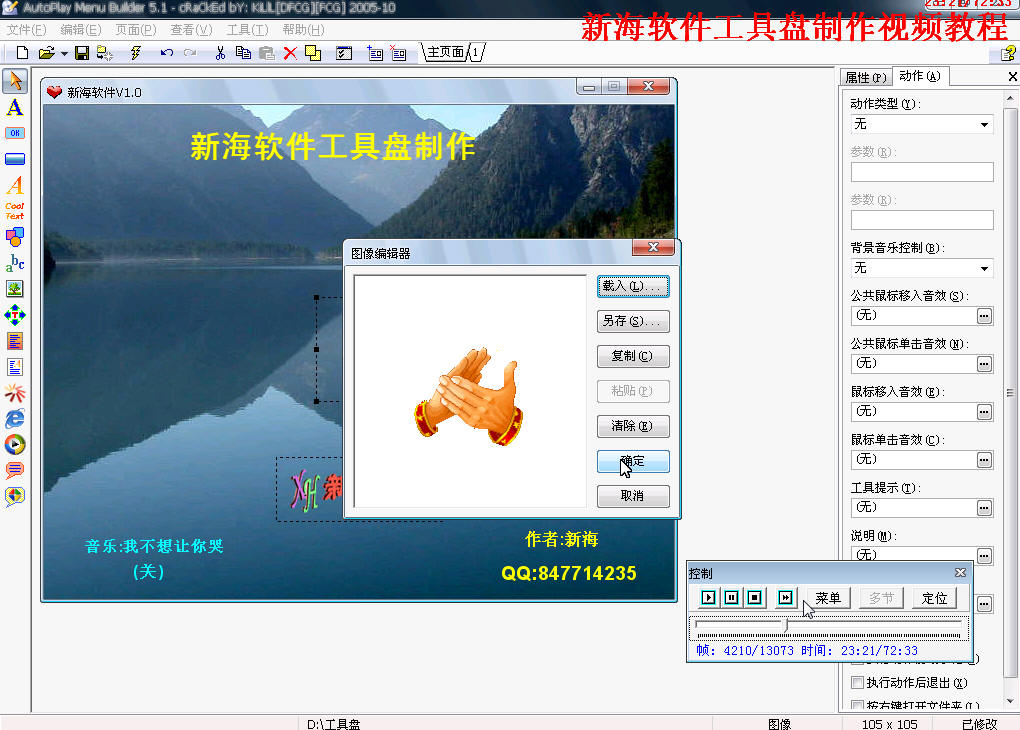The width and height of the screenshot is (1020, 730).
Task: Browse for 公共鼠标单击音效 sound
Action: click(x=984, y=364)
